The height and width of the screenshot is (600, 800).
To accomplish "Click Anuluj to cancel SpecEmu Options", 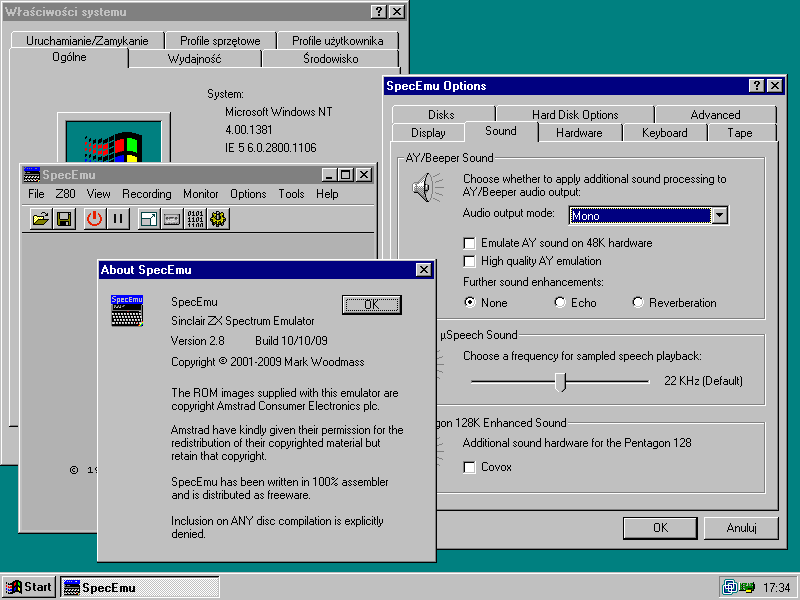I will [741, 528].
